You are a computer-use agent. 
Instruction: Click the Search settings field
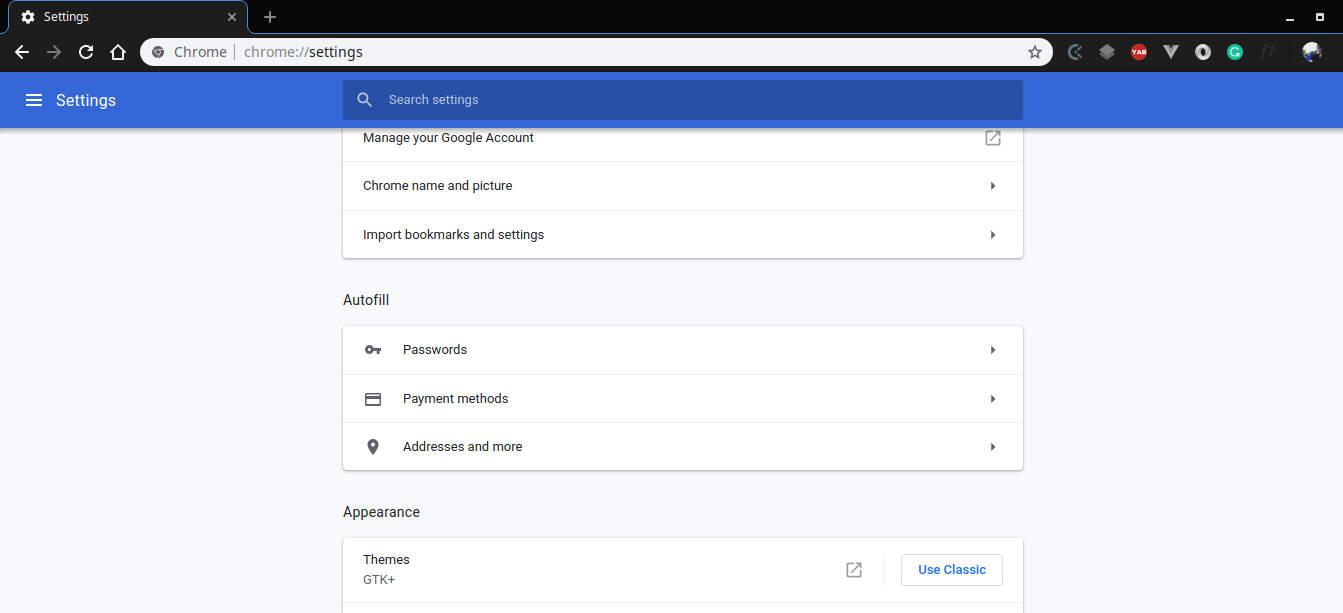coord(682,100)
